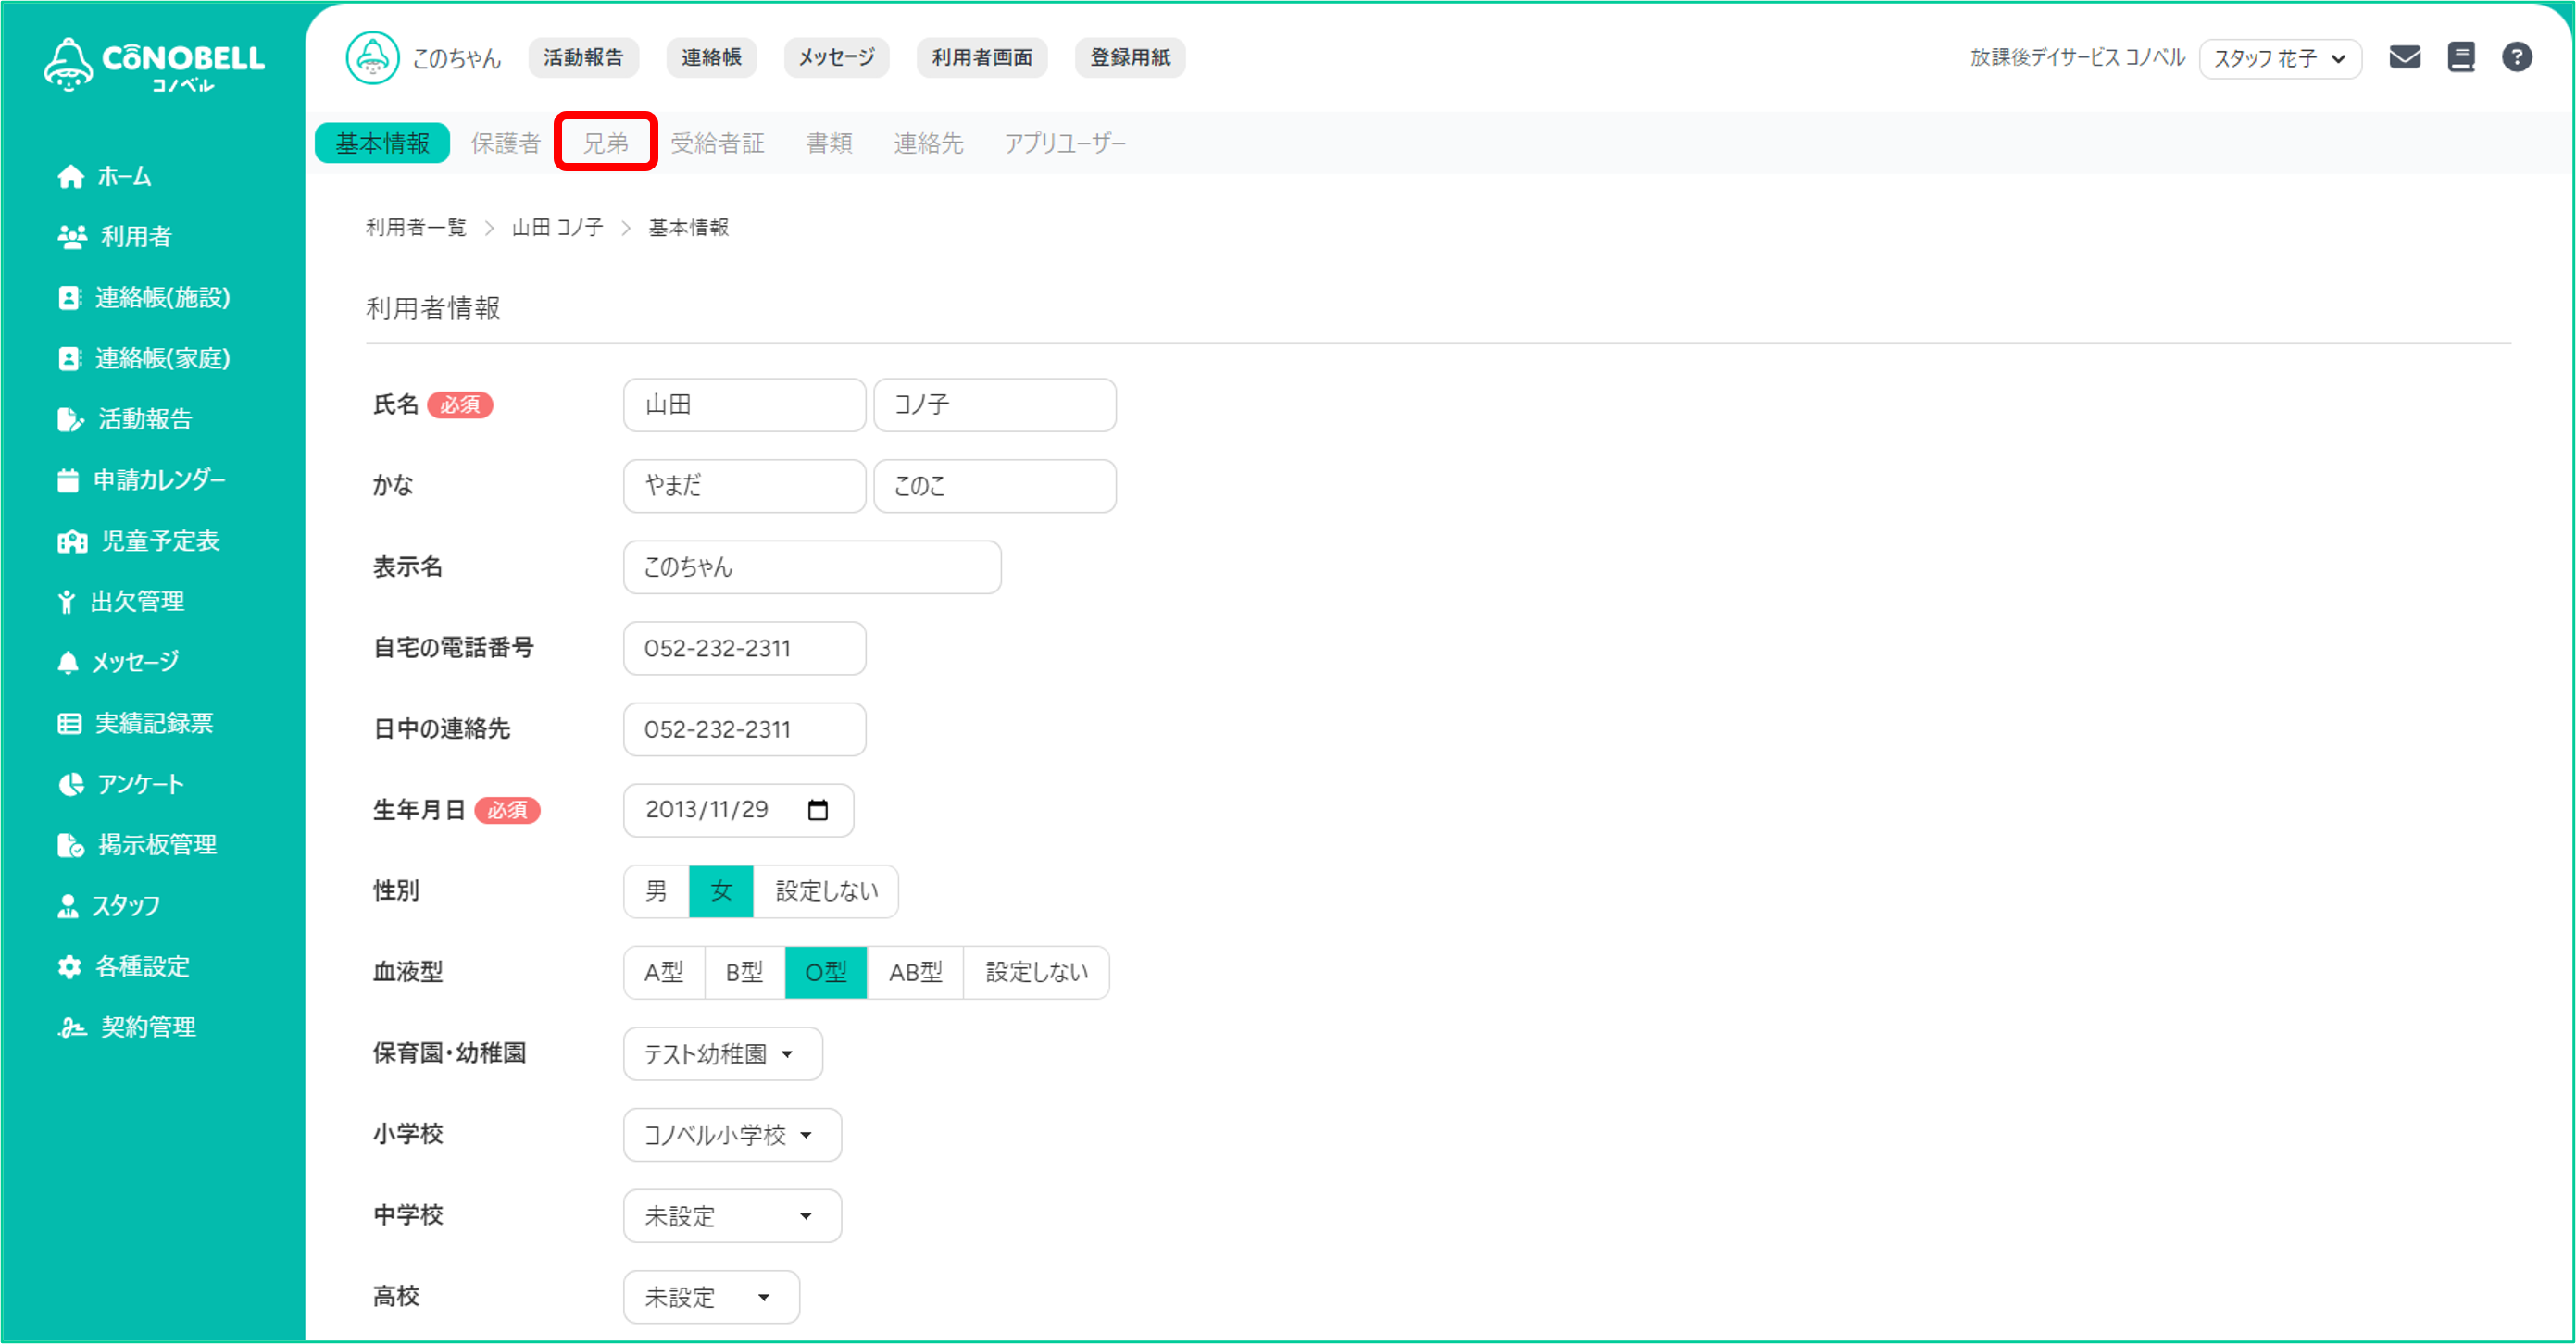Click the 表示名 field このちゃん
2576x1344 pixels.
tap(812, 567)
